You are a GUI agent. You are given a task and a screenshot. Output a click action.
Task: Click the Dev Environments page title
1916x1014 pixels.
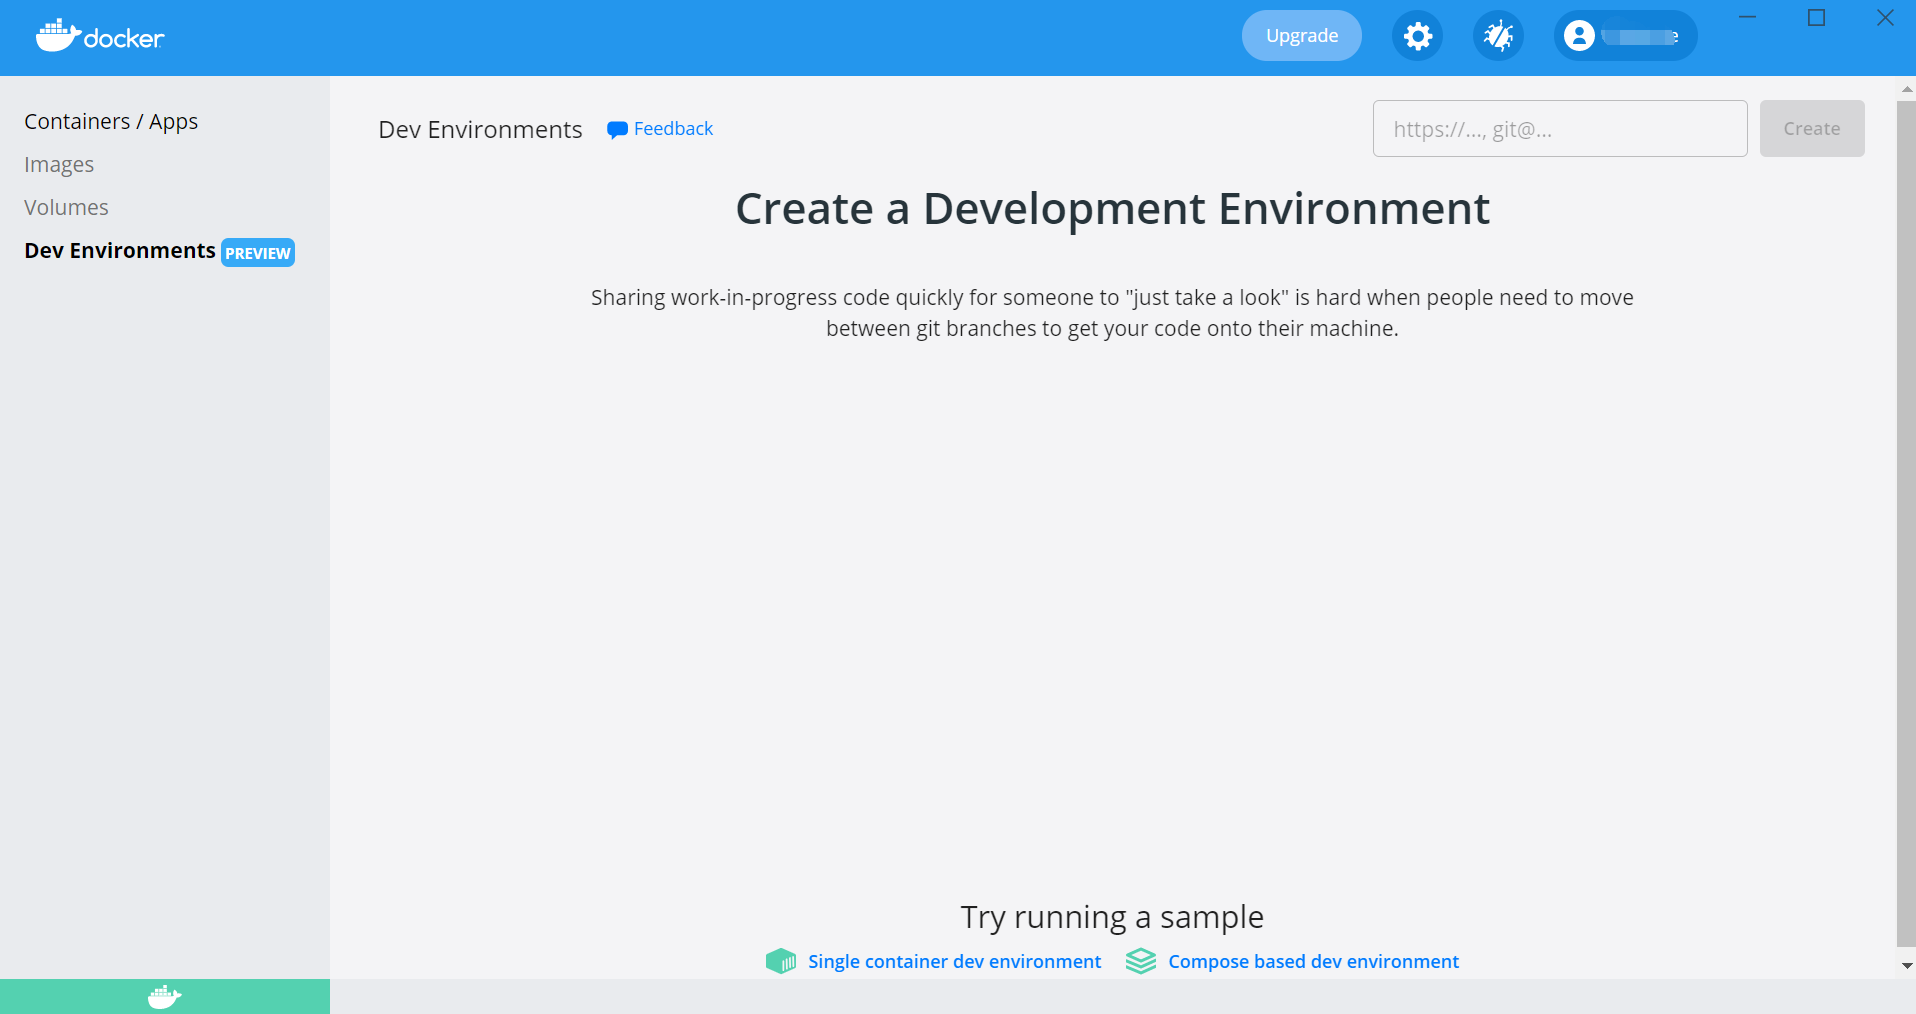(x=480, y=129)
